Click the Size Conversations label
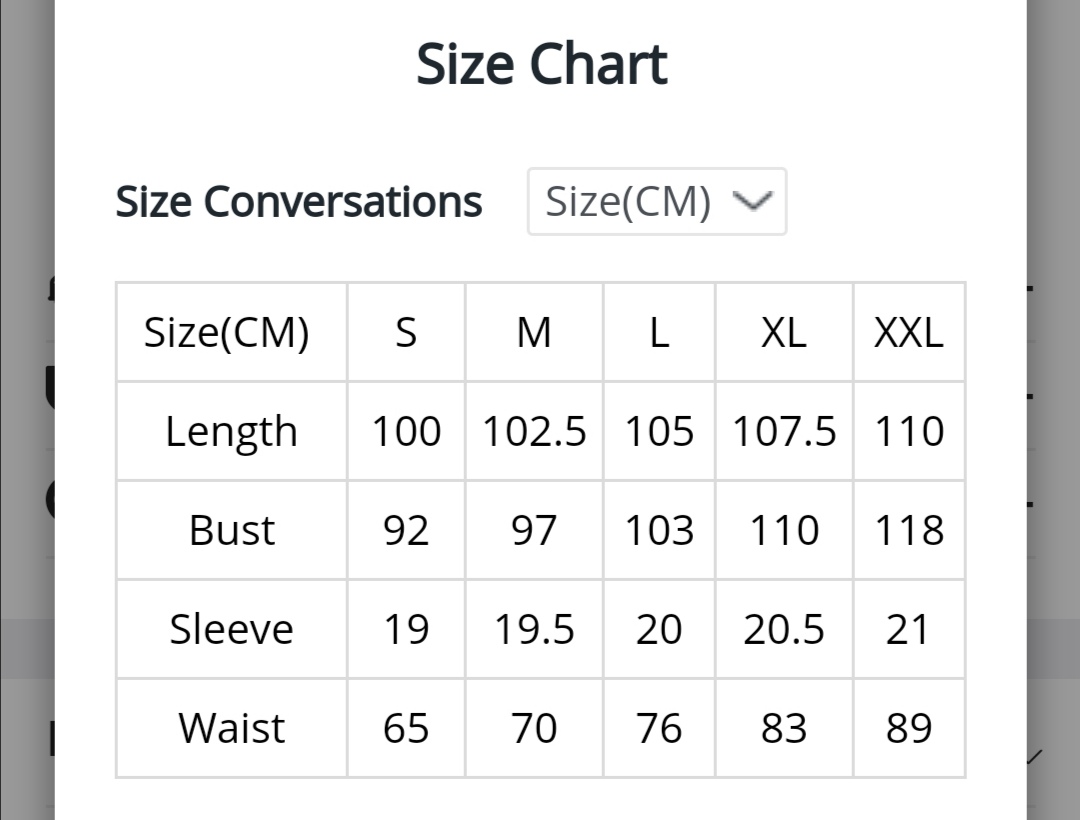 point(298,202)
